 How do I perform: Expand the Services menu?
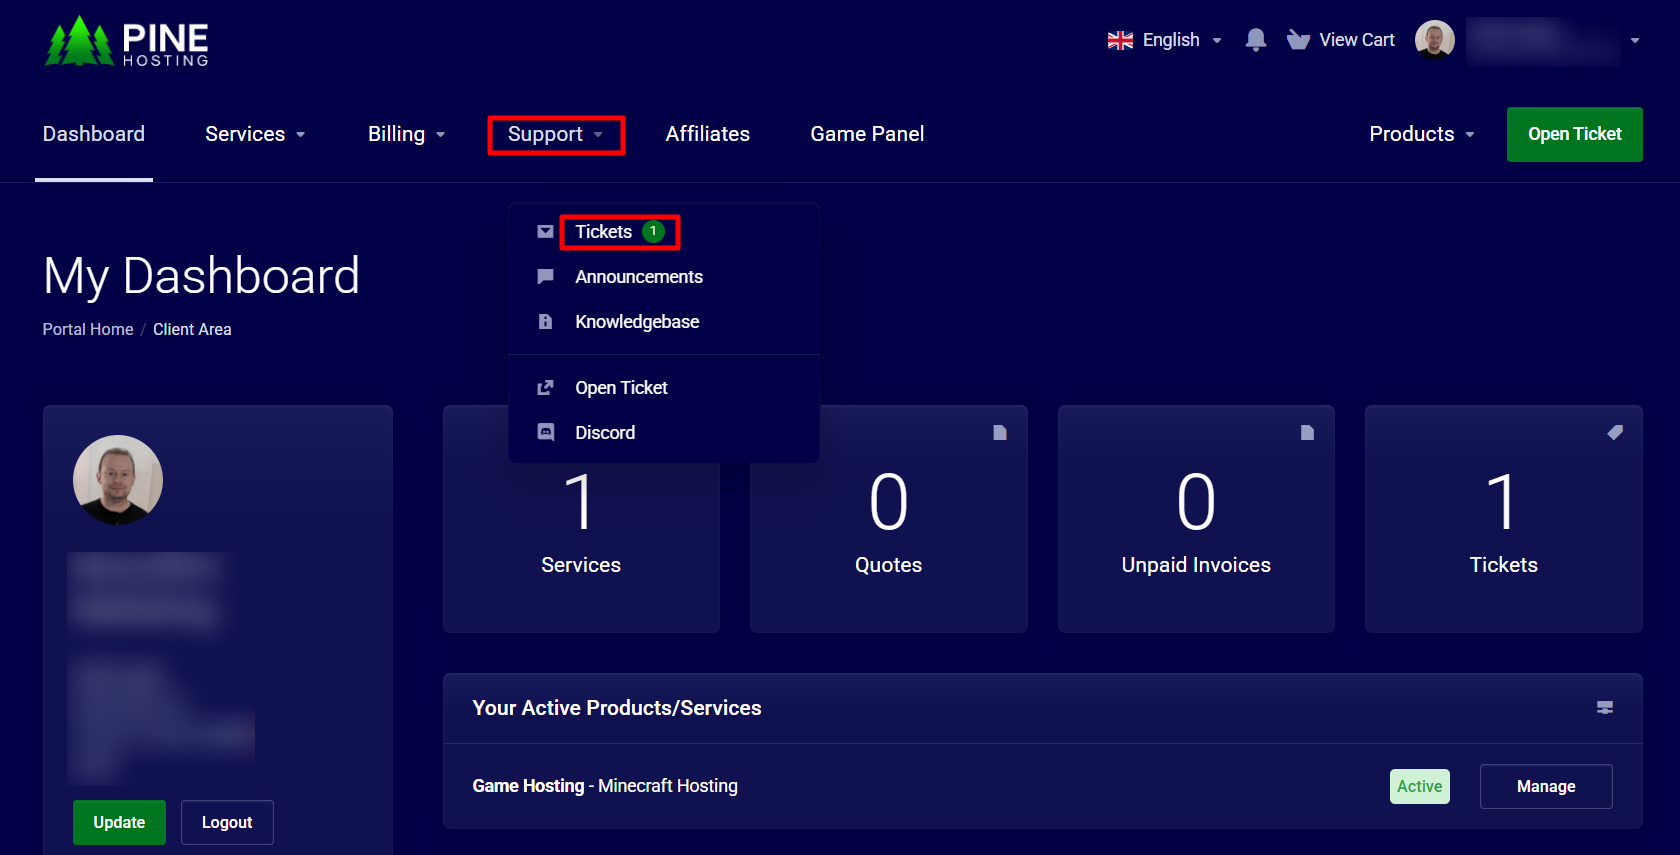click(x=255, y=134)
